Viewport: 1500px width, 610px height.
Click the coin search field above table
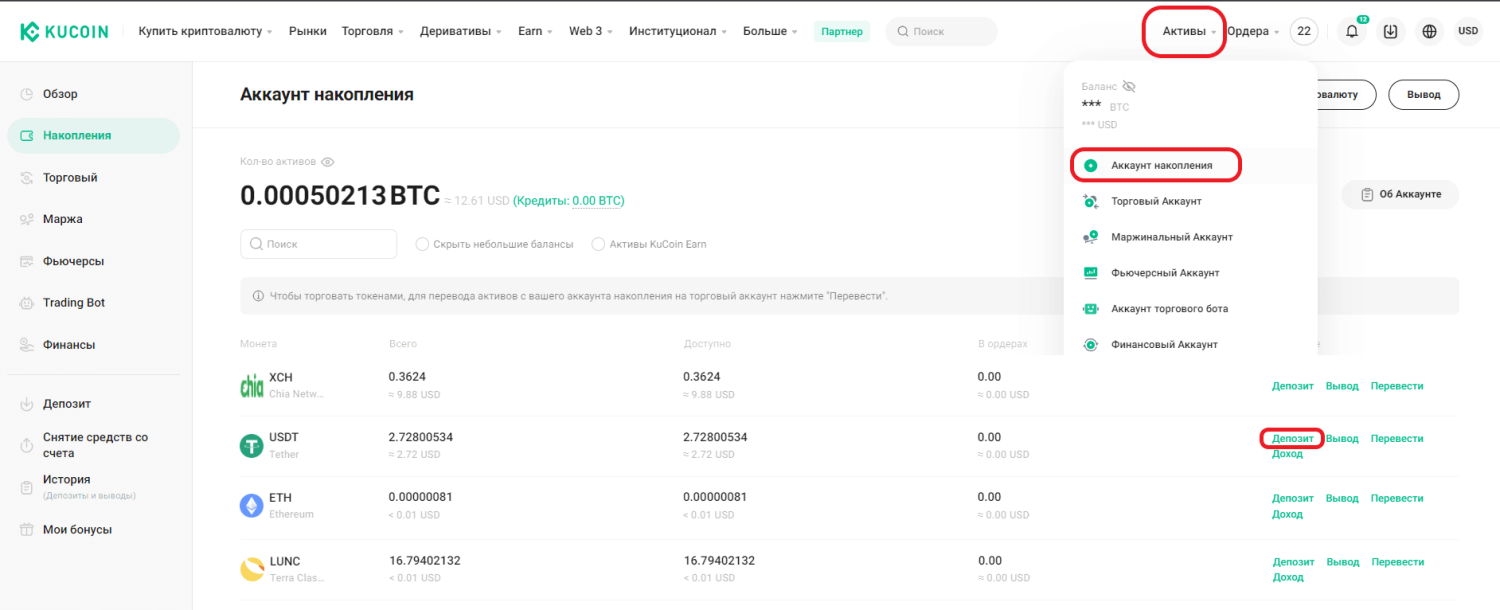319,244
